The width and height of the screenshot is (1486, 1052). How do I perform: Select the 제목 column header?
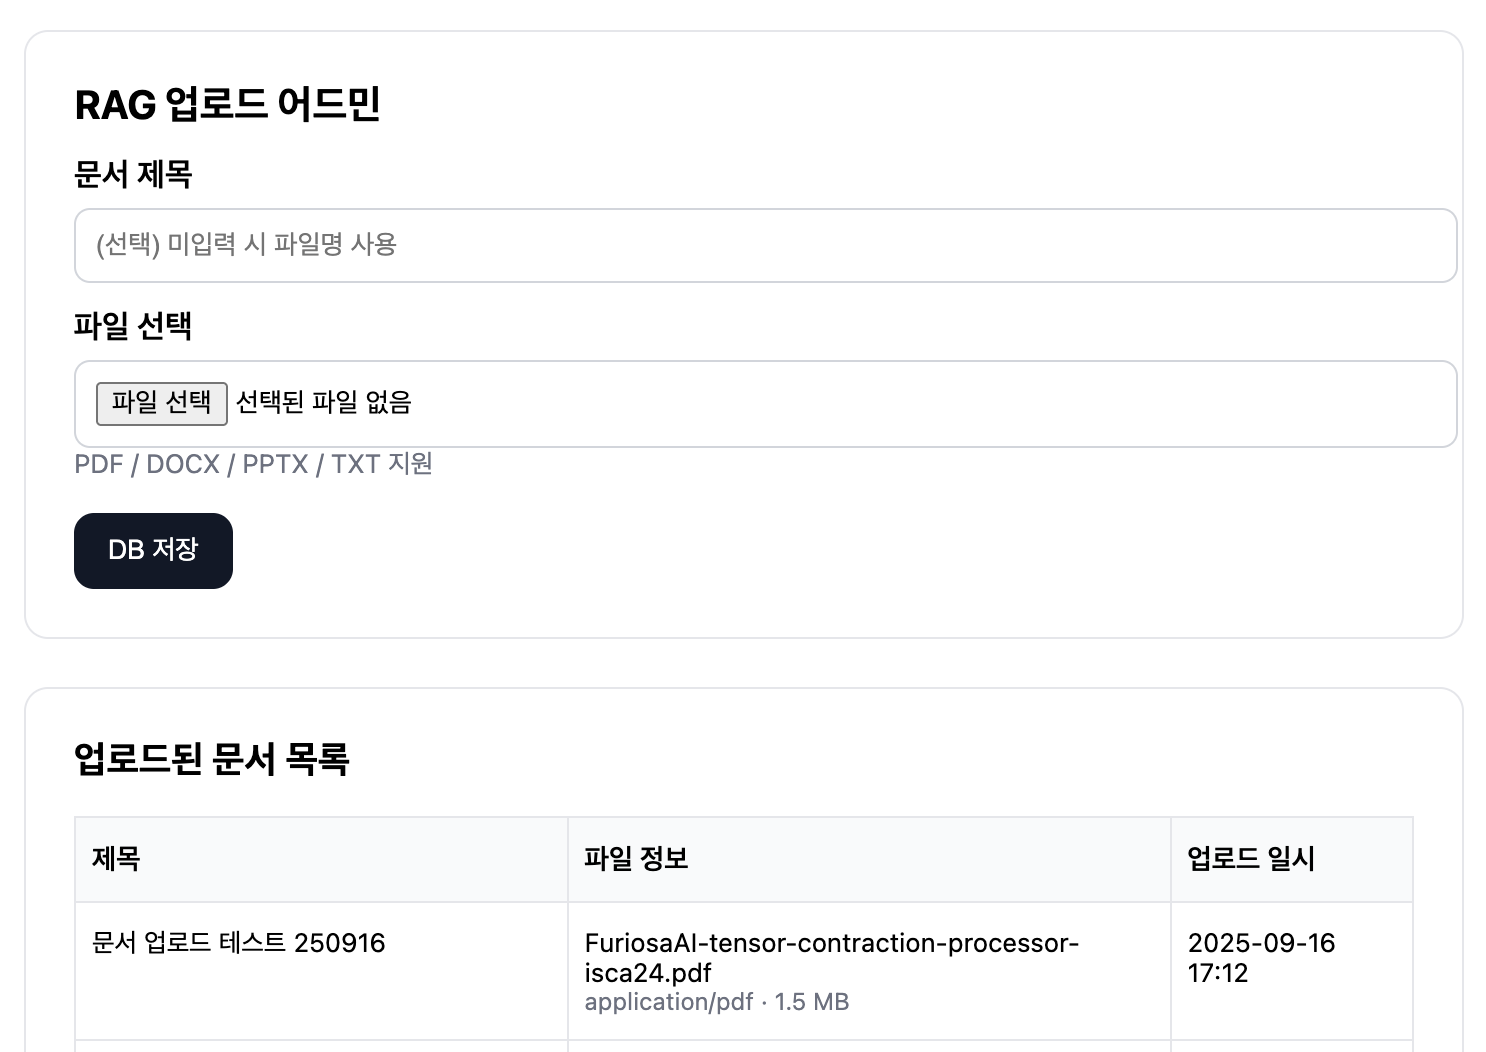116,858
